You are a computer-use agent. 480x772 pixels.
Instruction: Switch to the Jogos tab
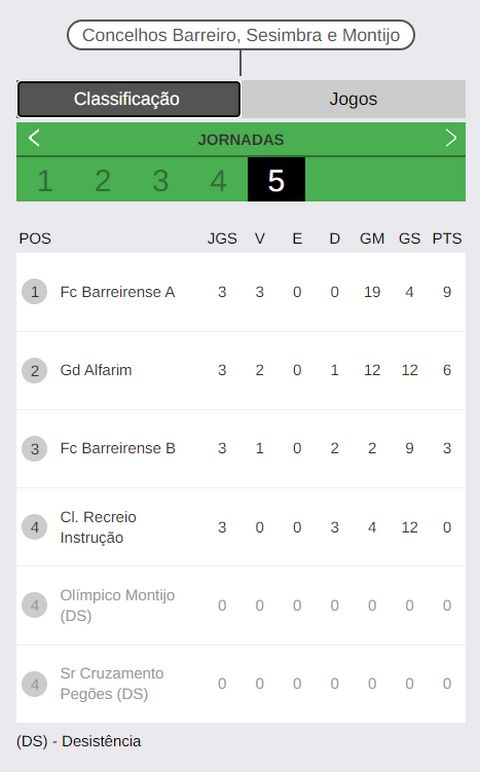[x=353, y=99]
